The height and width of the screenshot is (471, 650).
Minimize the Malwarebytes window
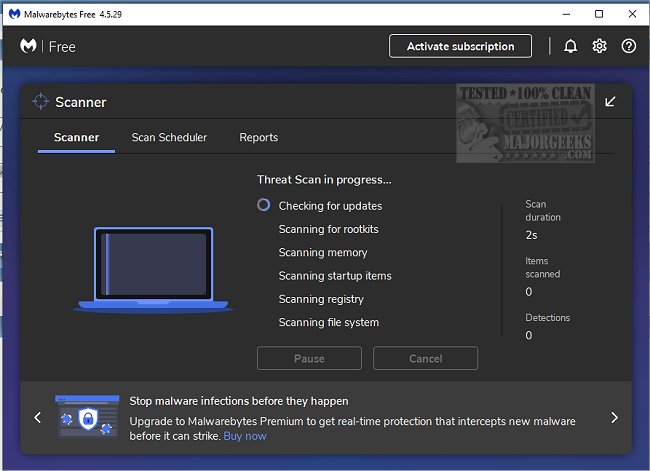click(566, 14)
